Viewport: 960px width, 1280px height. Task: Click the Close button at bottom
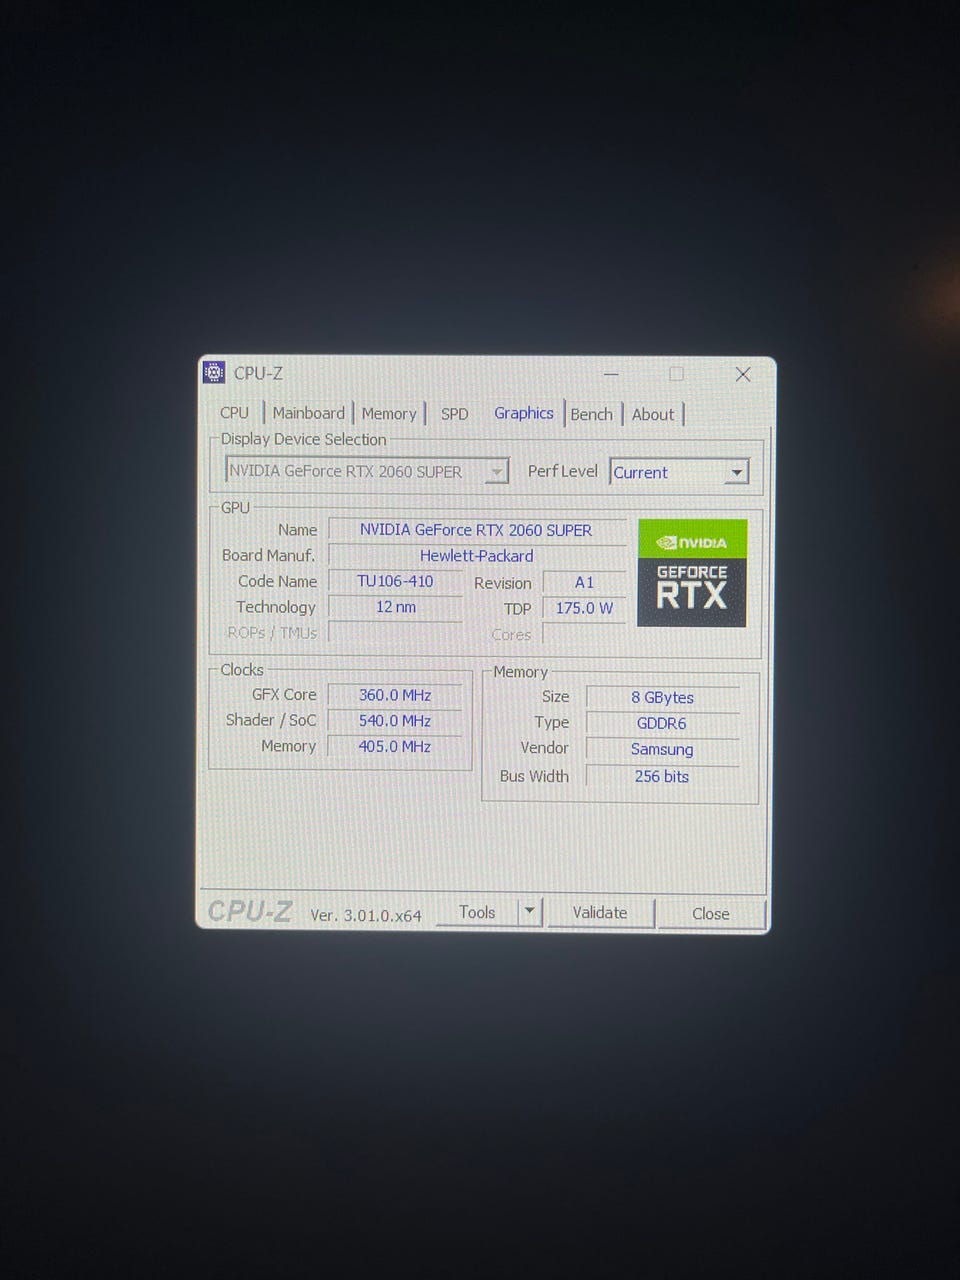point(711,913)
